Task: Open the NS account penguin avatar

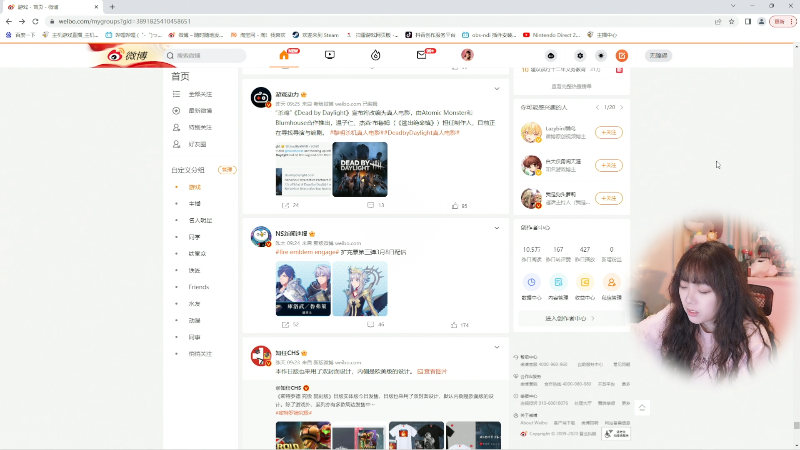Action: coord(261,236)
